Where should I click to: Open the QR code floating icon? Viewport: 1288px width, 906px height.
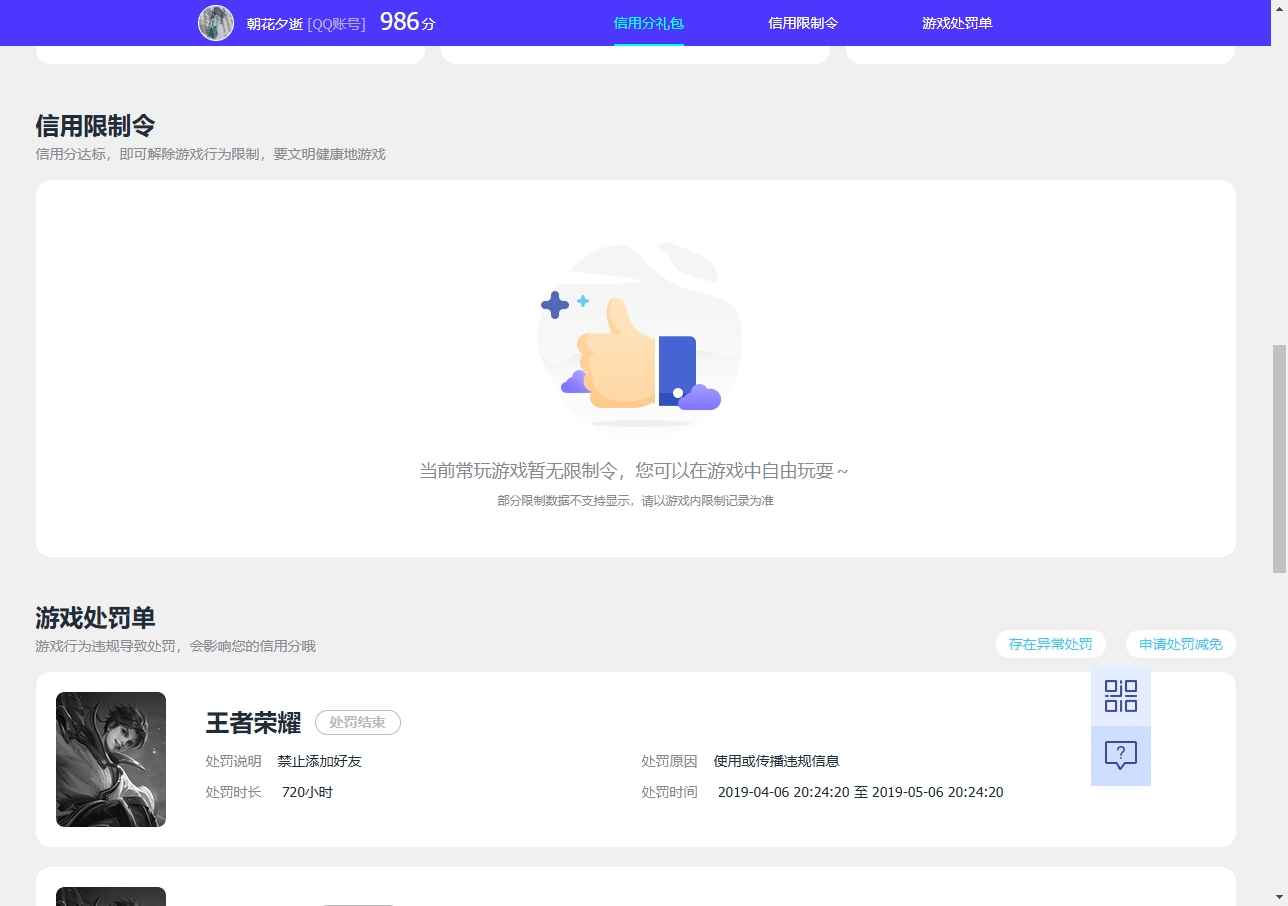(x=1120, y=696)
